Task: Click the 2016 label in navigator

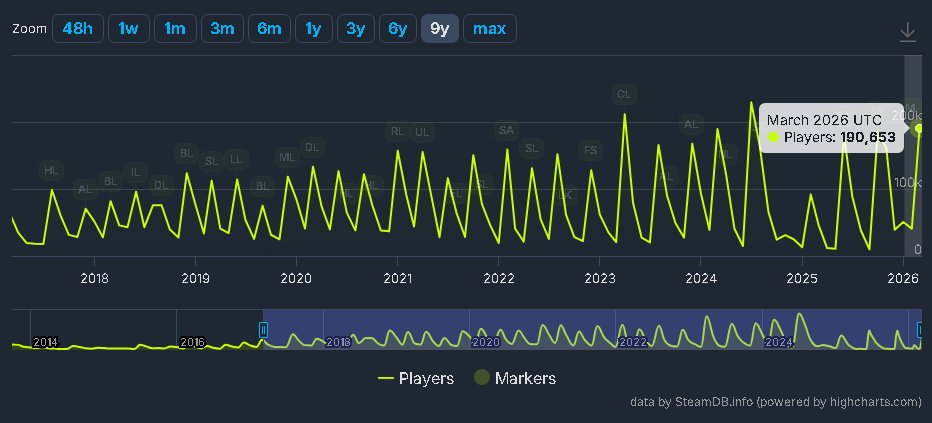Action: [x=192, y=342]
